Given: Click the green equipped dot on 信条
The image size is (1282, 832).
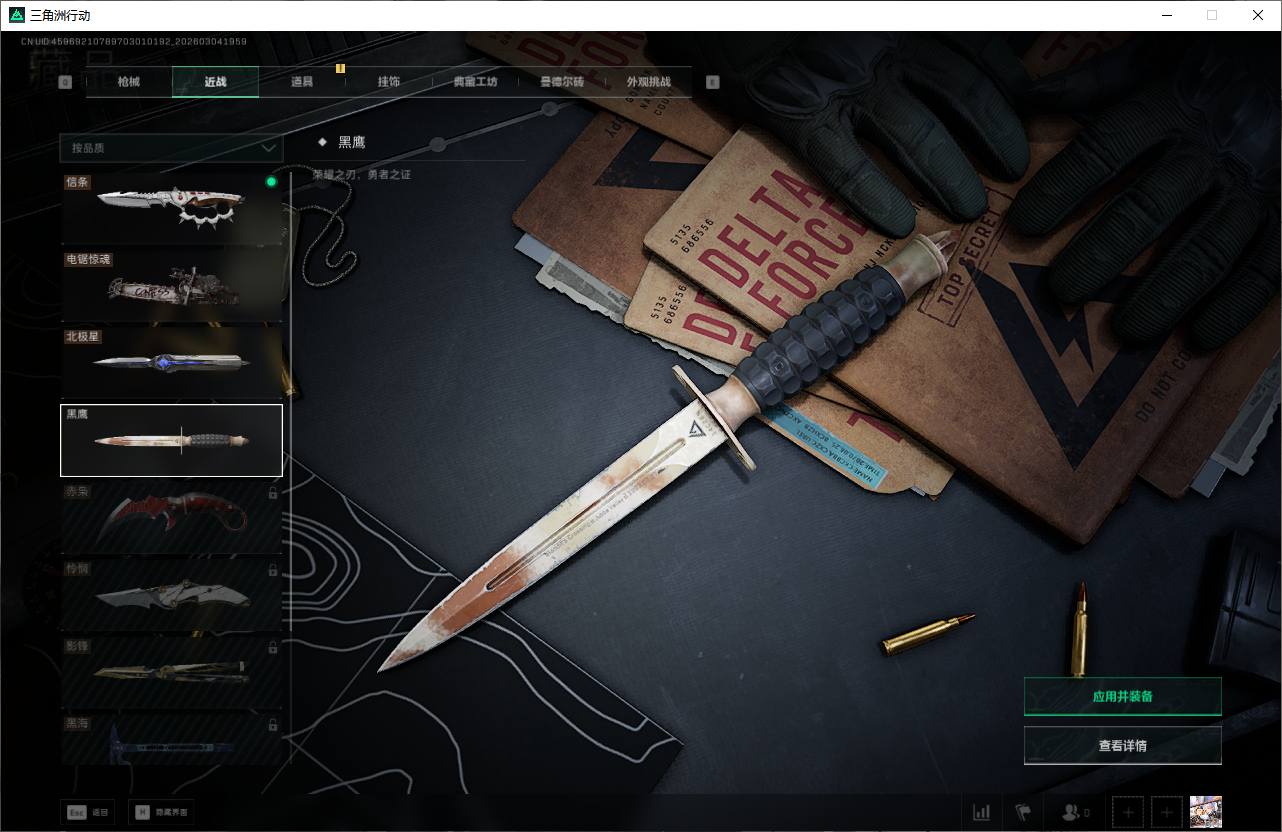Looking at the screenshot, I should click(271, 182).
